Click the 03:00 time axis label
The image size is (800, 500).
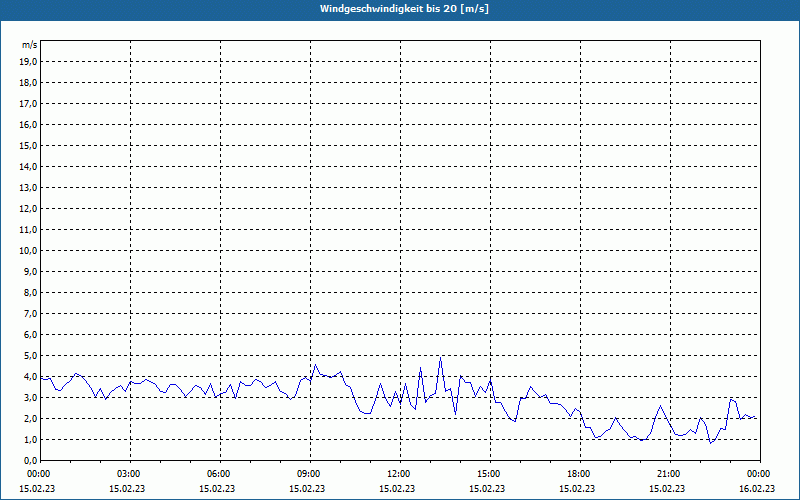(x=131, y=474)
